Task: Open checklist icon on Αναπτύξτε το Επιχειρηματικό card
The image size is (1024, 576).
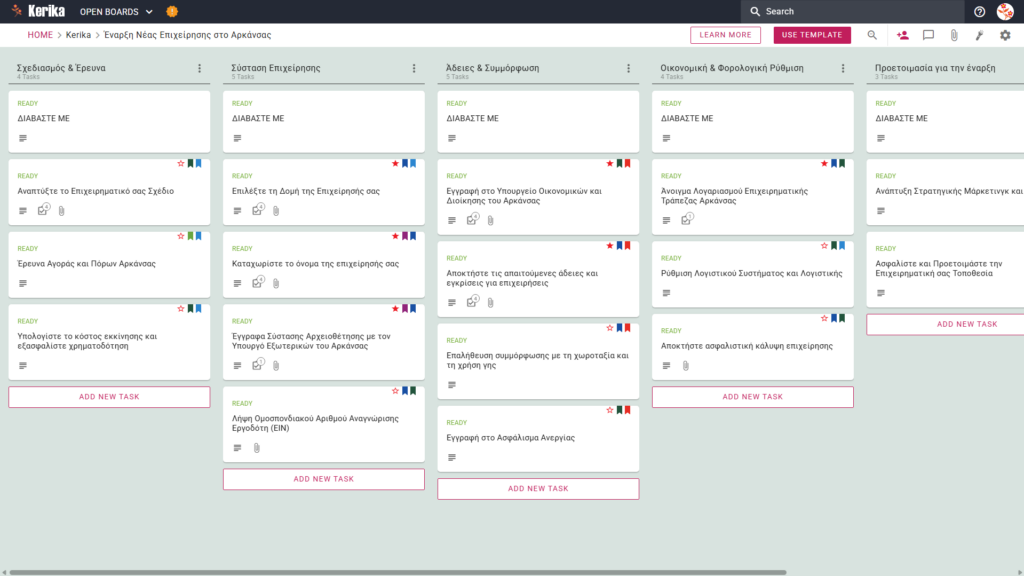Action: pyautogui.click(x=43, y=210)
